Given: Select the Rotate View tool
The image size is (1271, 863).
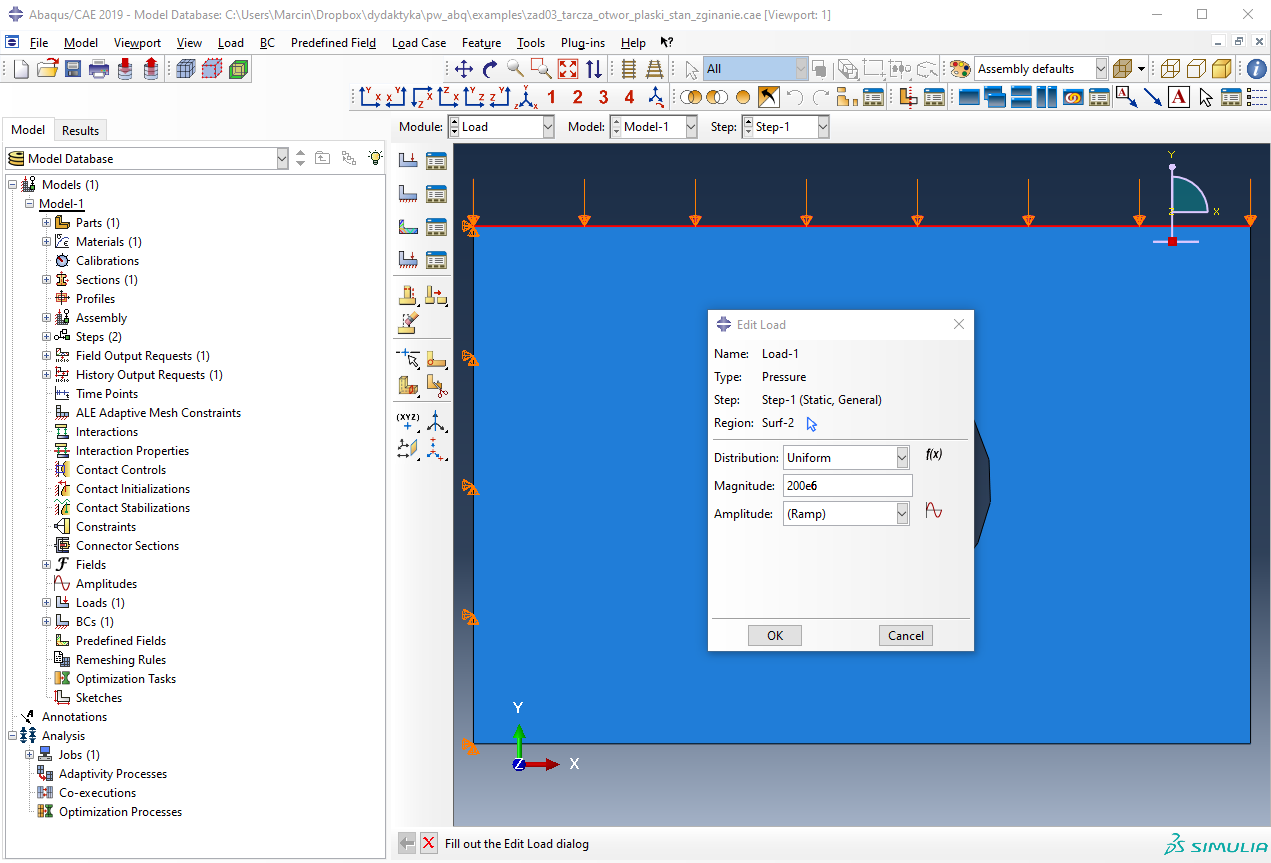Looking at the screenshot, I should tap(489, 69).
